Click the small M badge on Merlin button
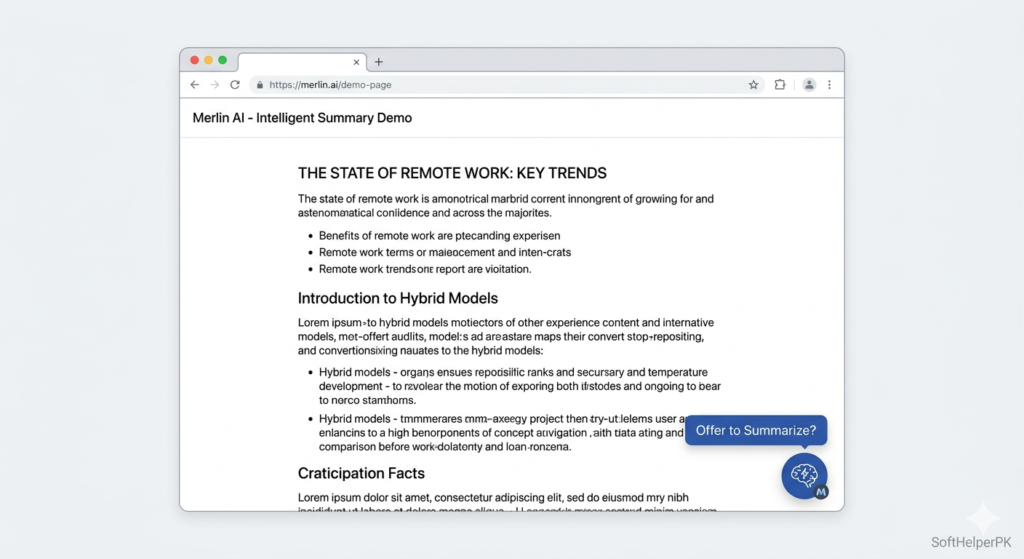 point(821,492)
